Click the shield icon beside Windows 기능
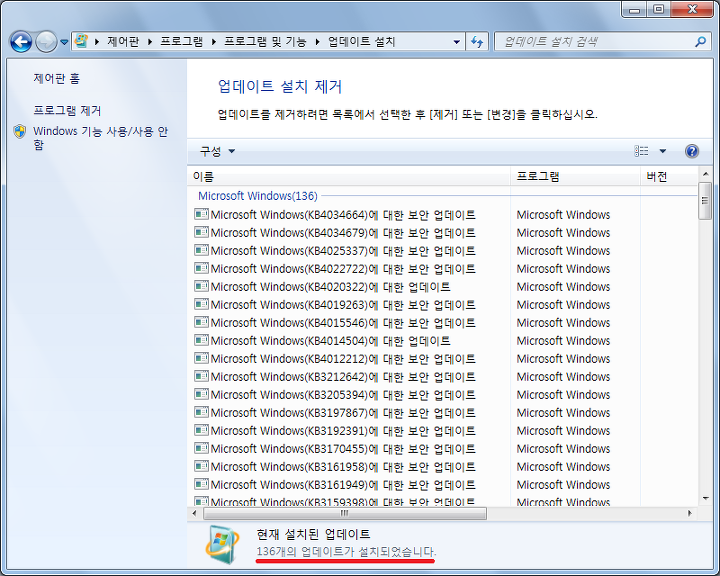This screenshot has height=576, width=720. pyautogui.click(x=20, y=131)
